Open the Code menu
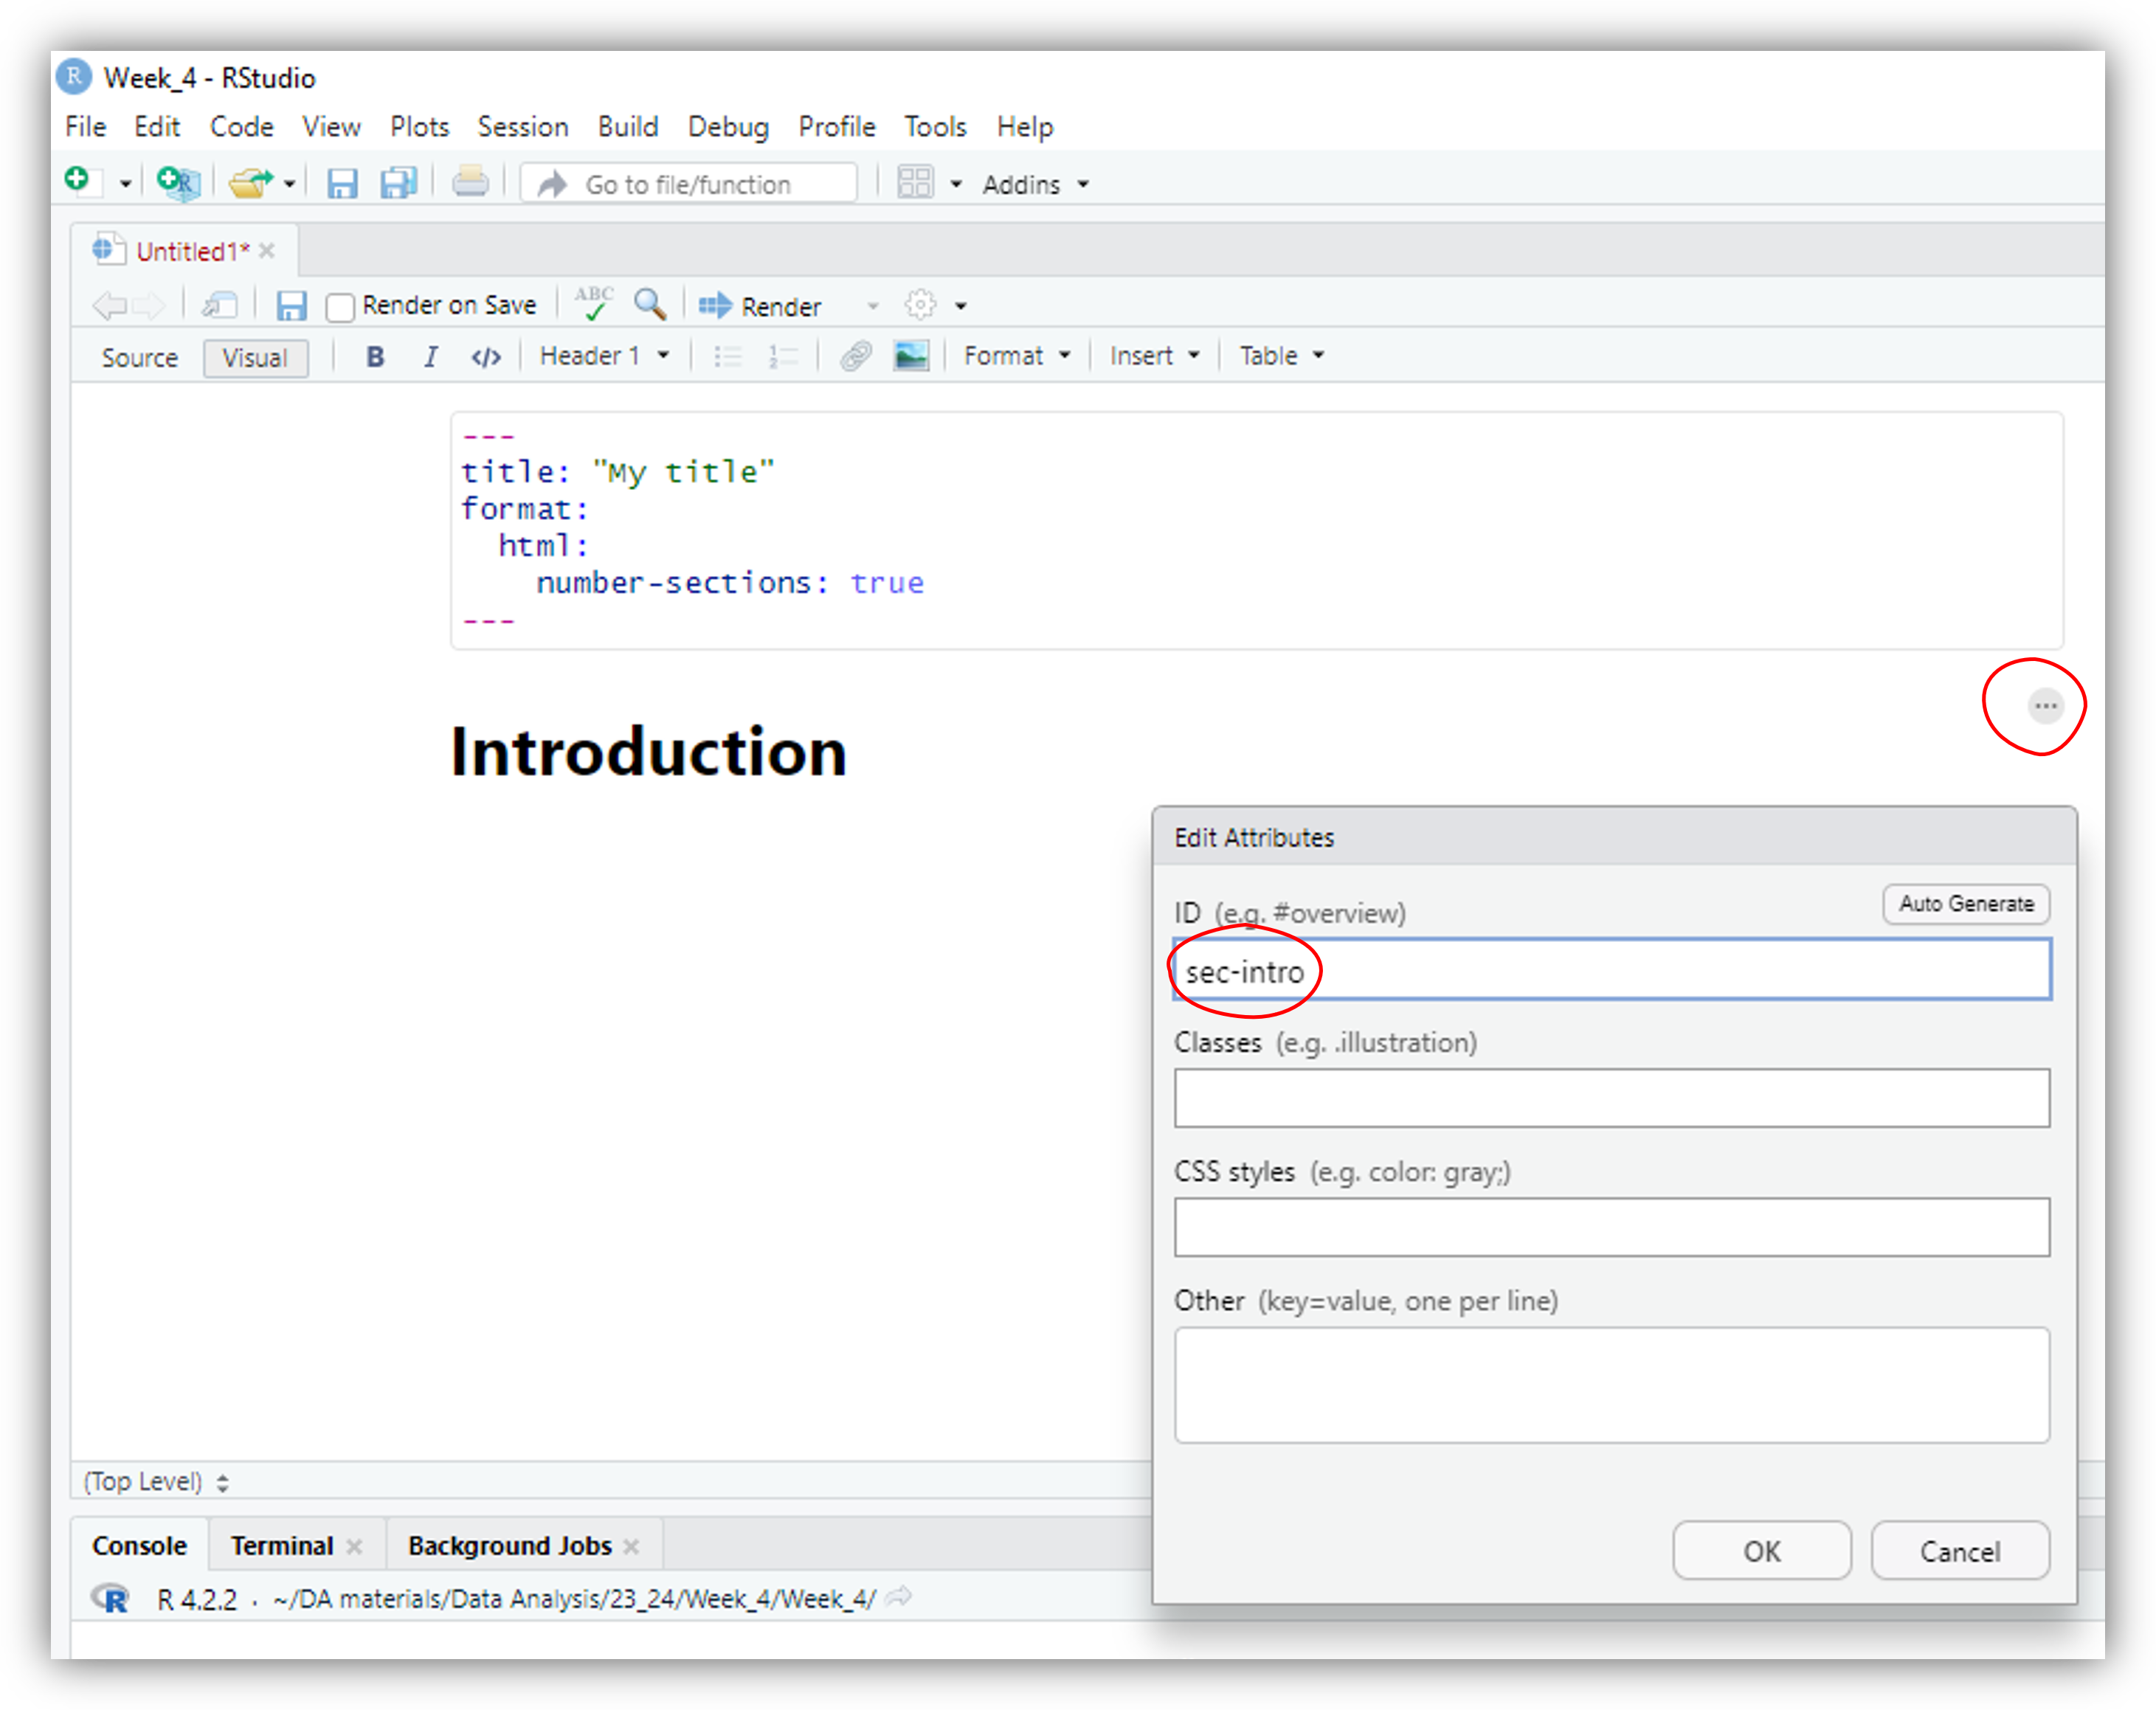This screenshot has height=1710, width=2156. pyautogui.click(x=241, y=127)
